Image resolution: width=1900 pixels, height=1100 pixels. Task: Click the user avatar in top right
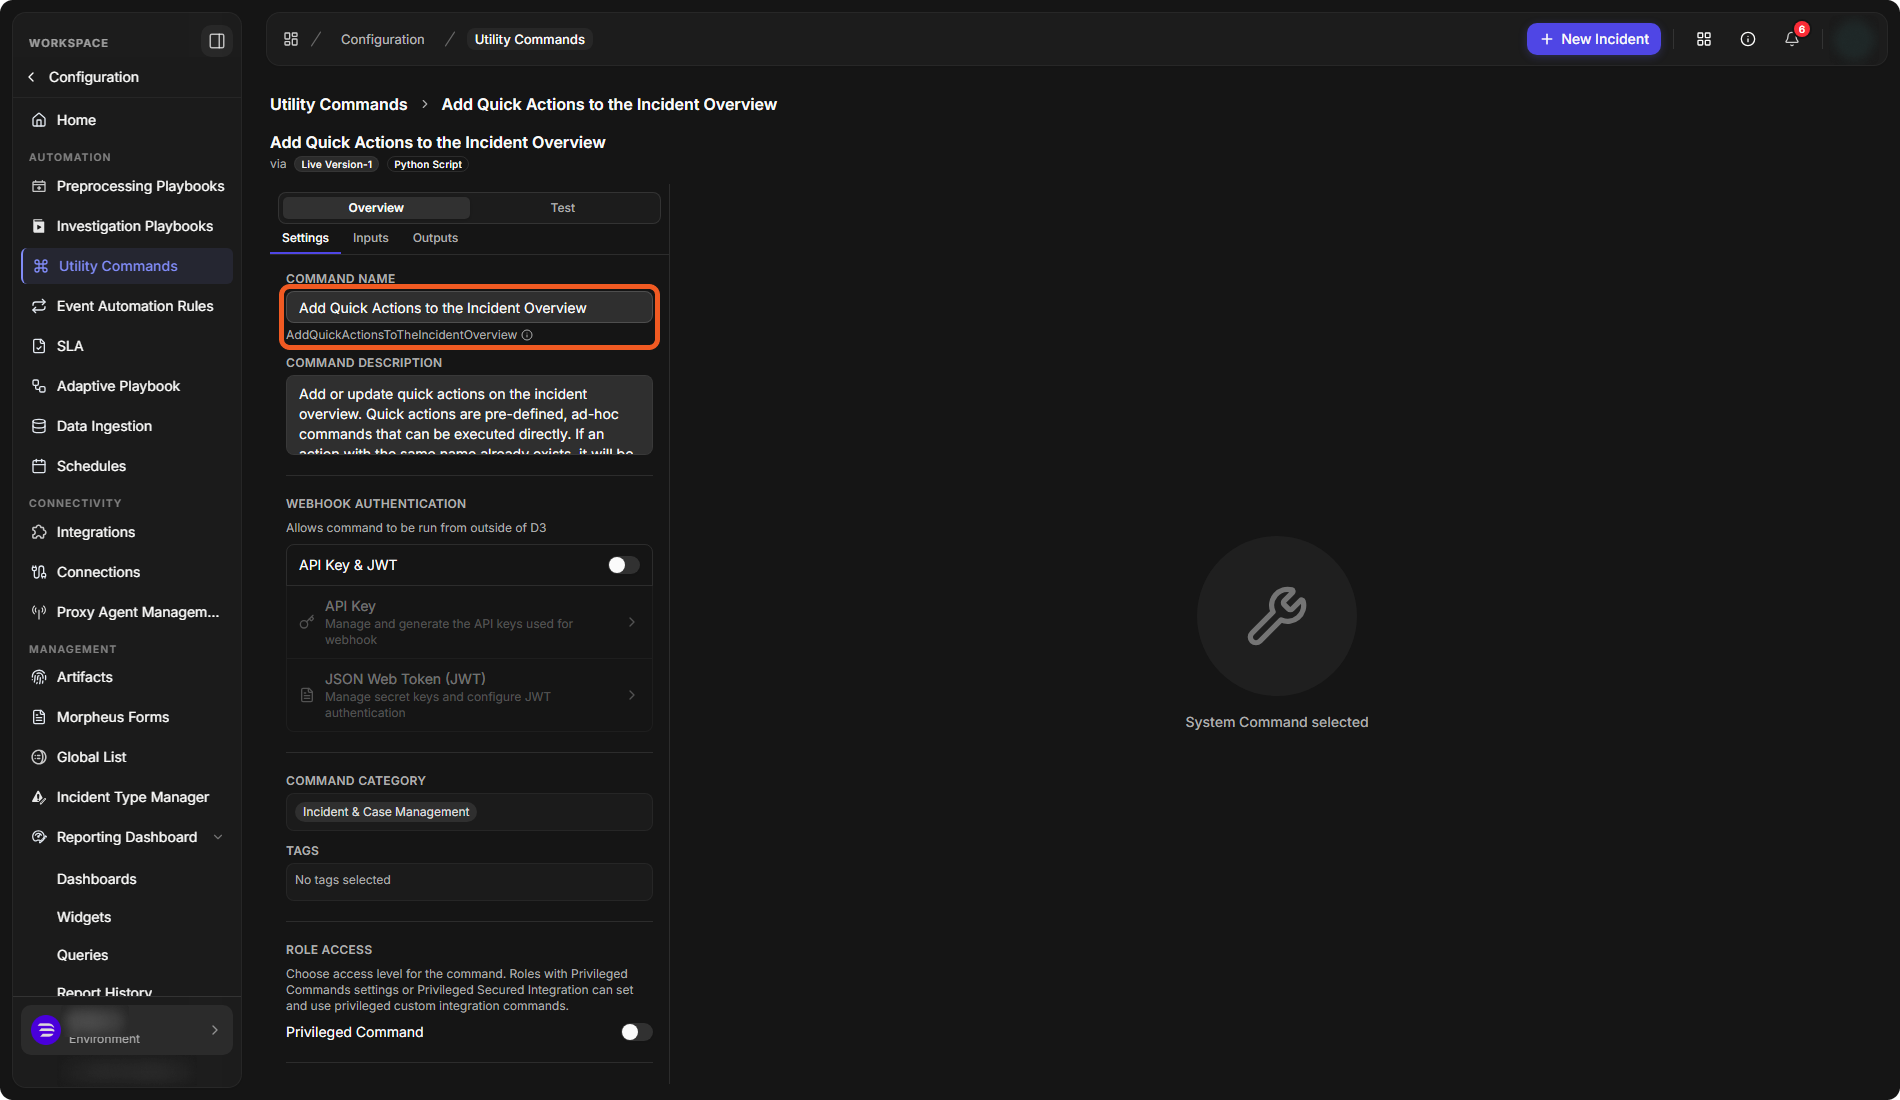coord(1854,39)
